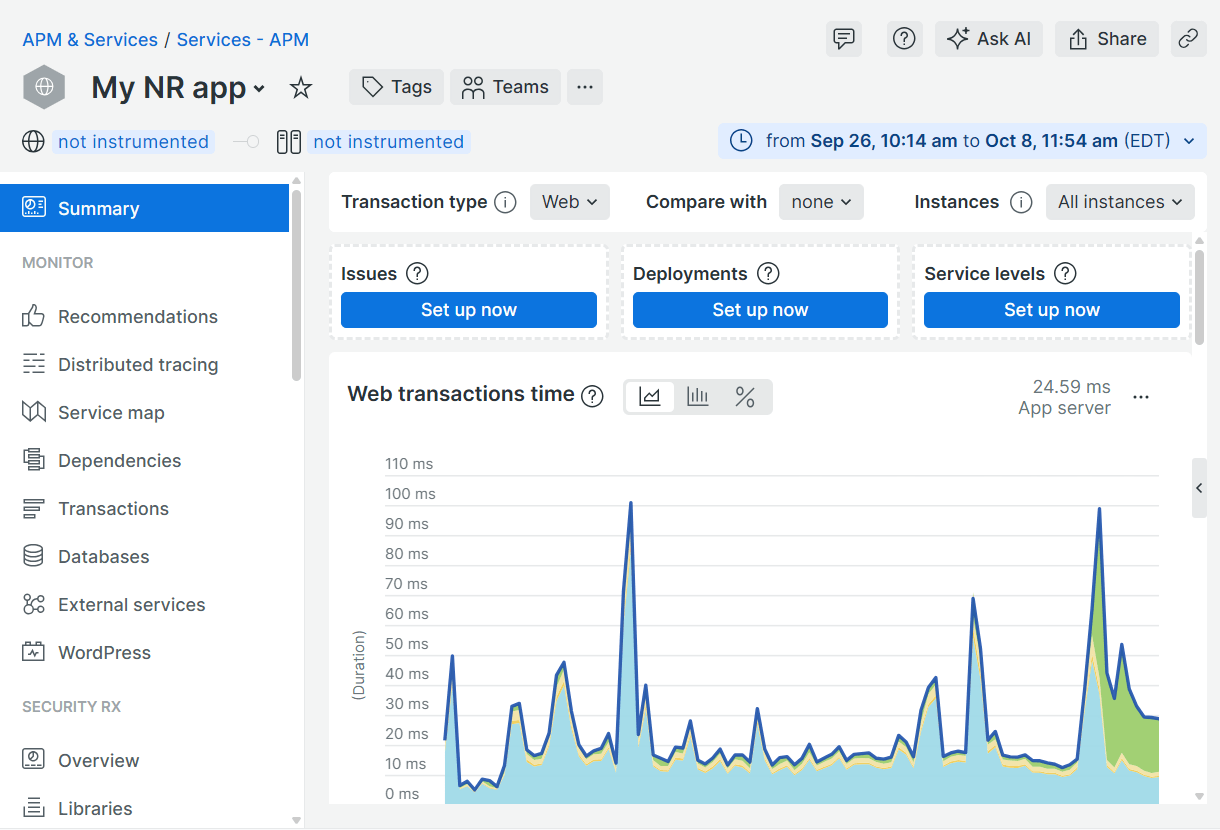Open the All instances dropdown

click(1120, 202)
